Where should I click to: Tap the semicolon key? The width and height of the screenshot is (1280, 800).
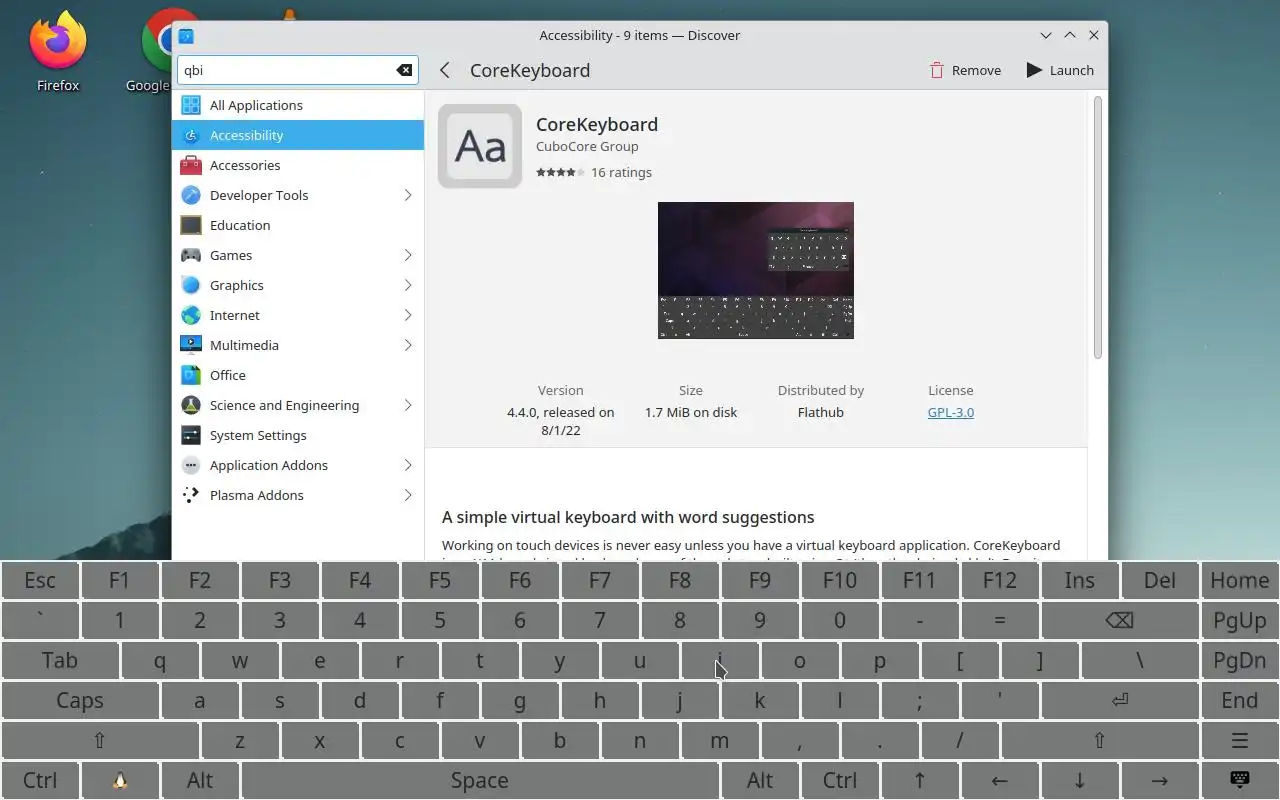[x=920, y=701]
